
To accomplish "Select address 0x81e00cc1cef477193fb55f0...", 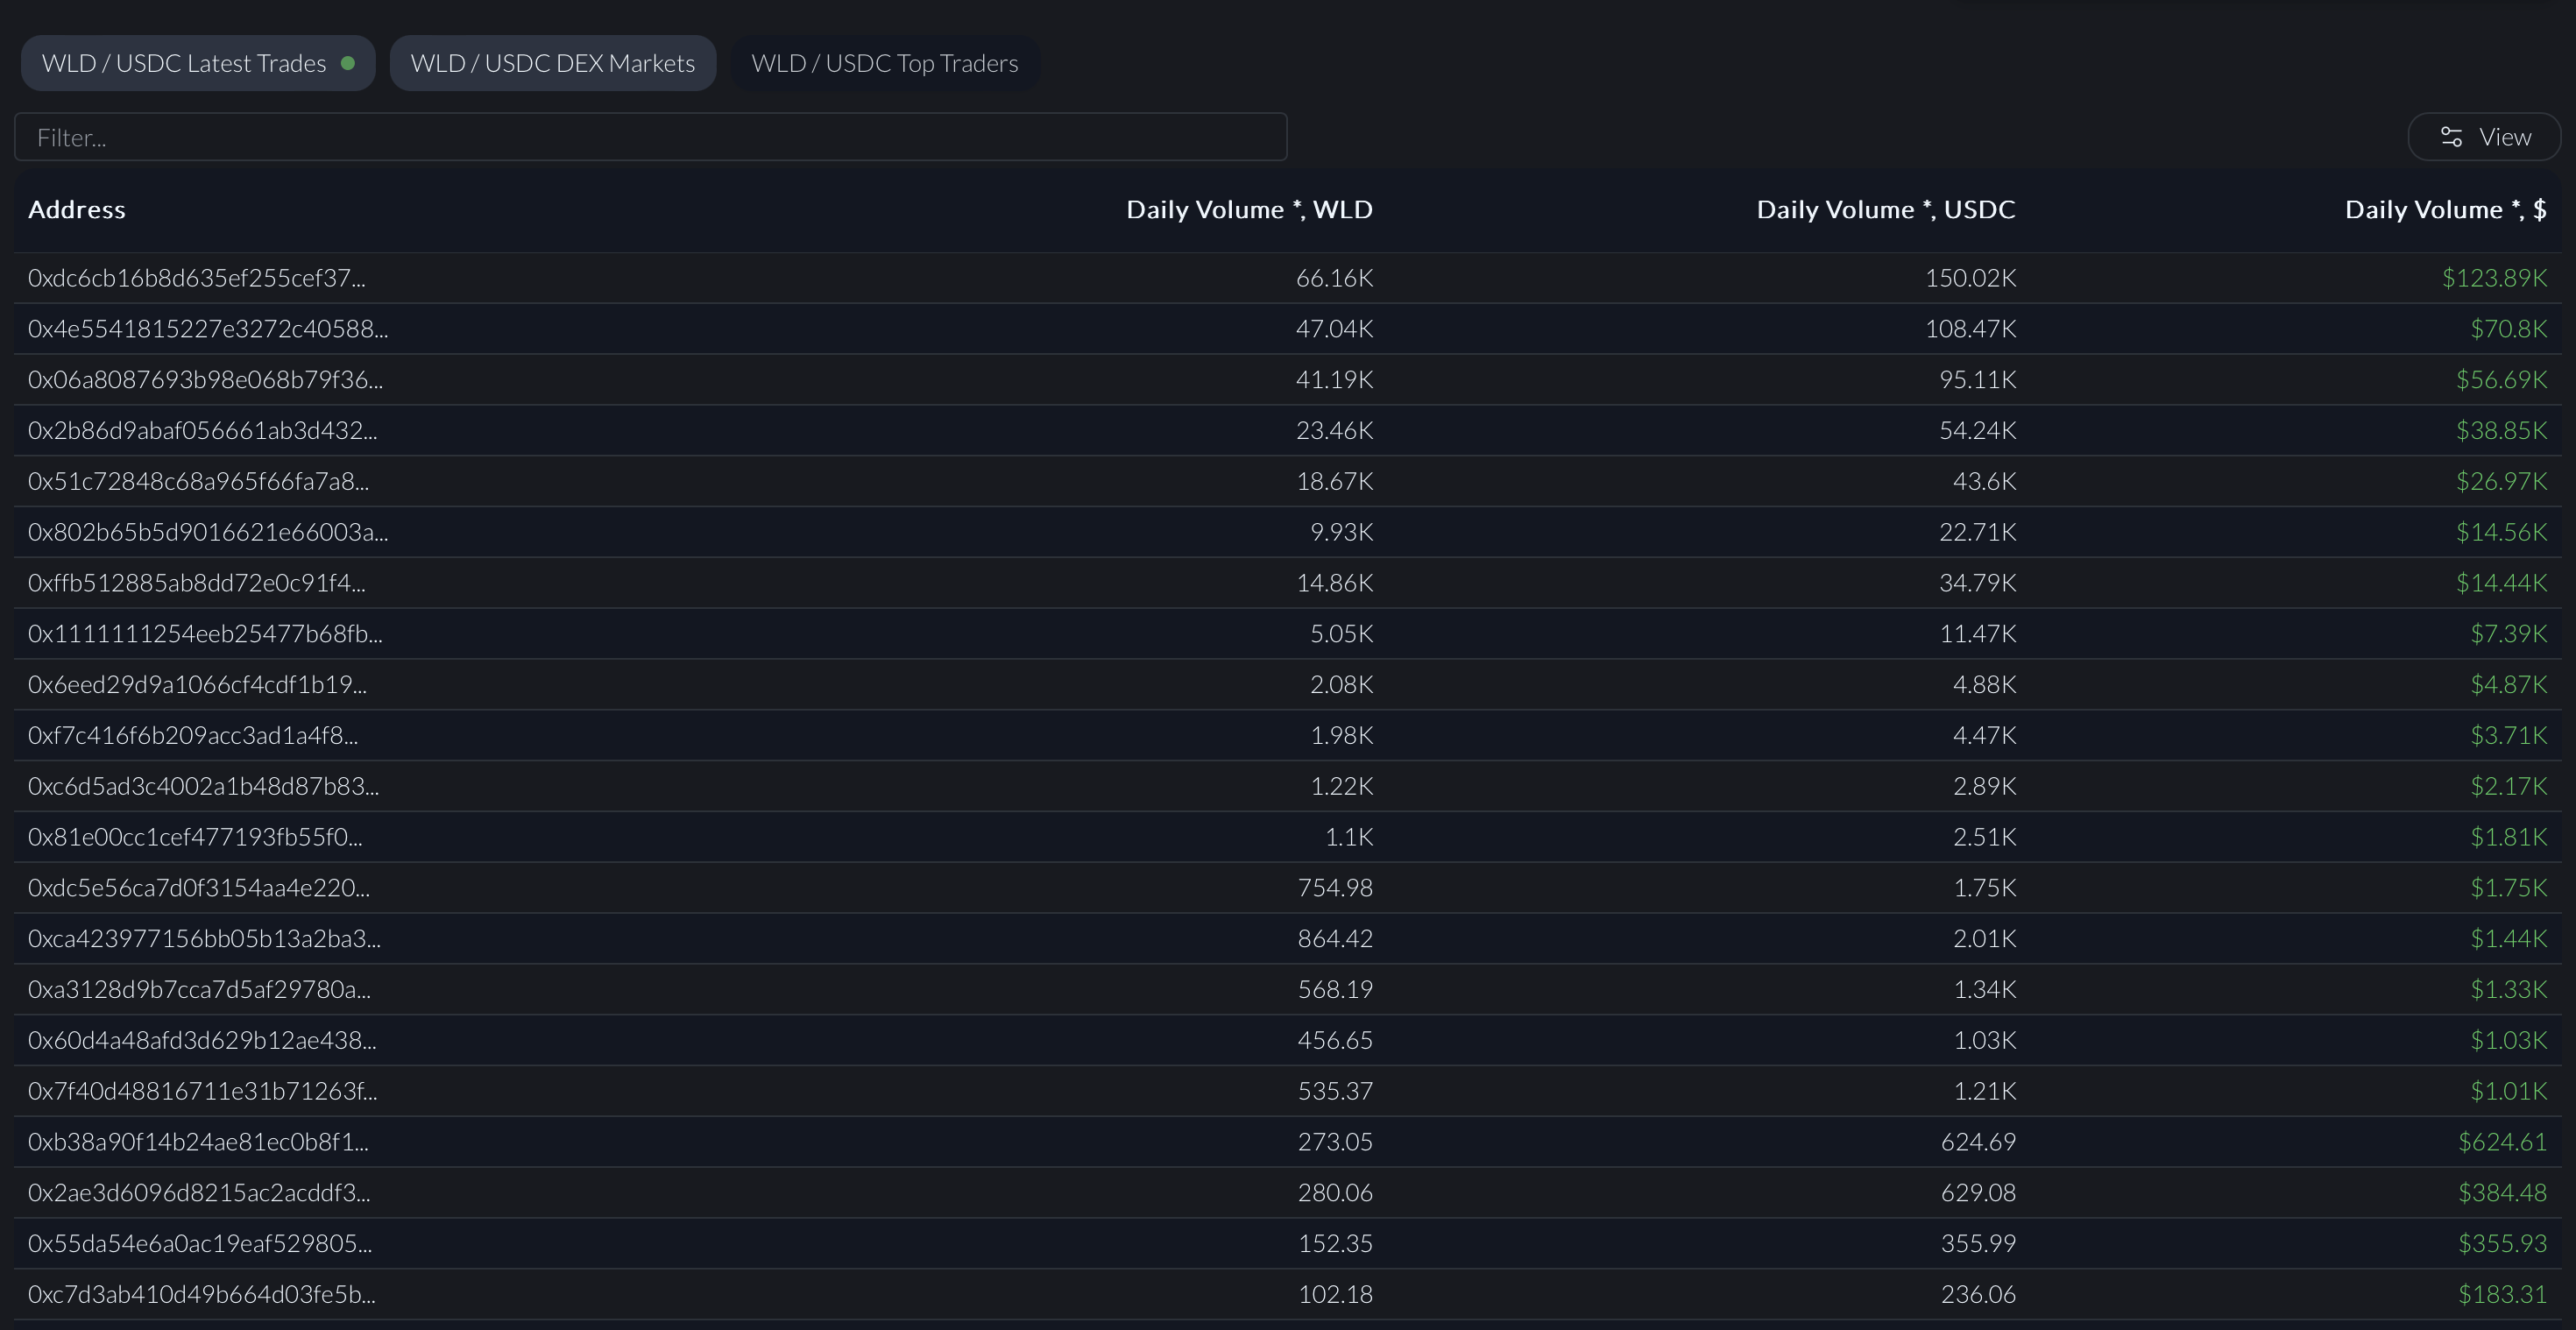I will click(x=195, y=837).
